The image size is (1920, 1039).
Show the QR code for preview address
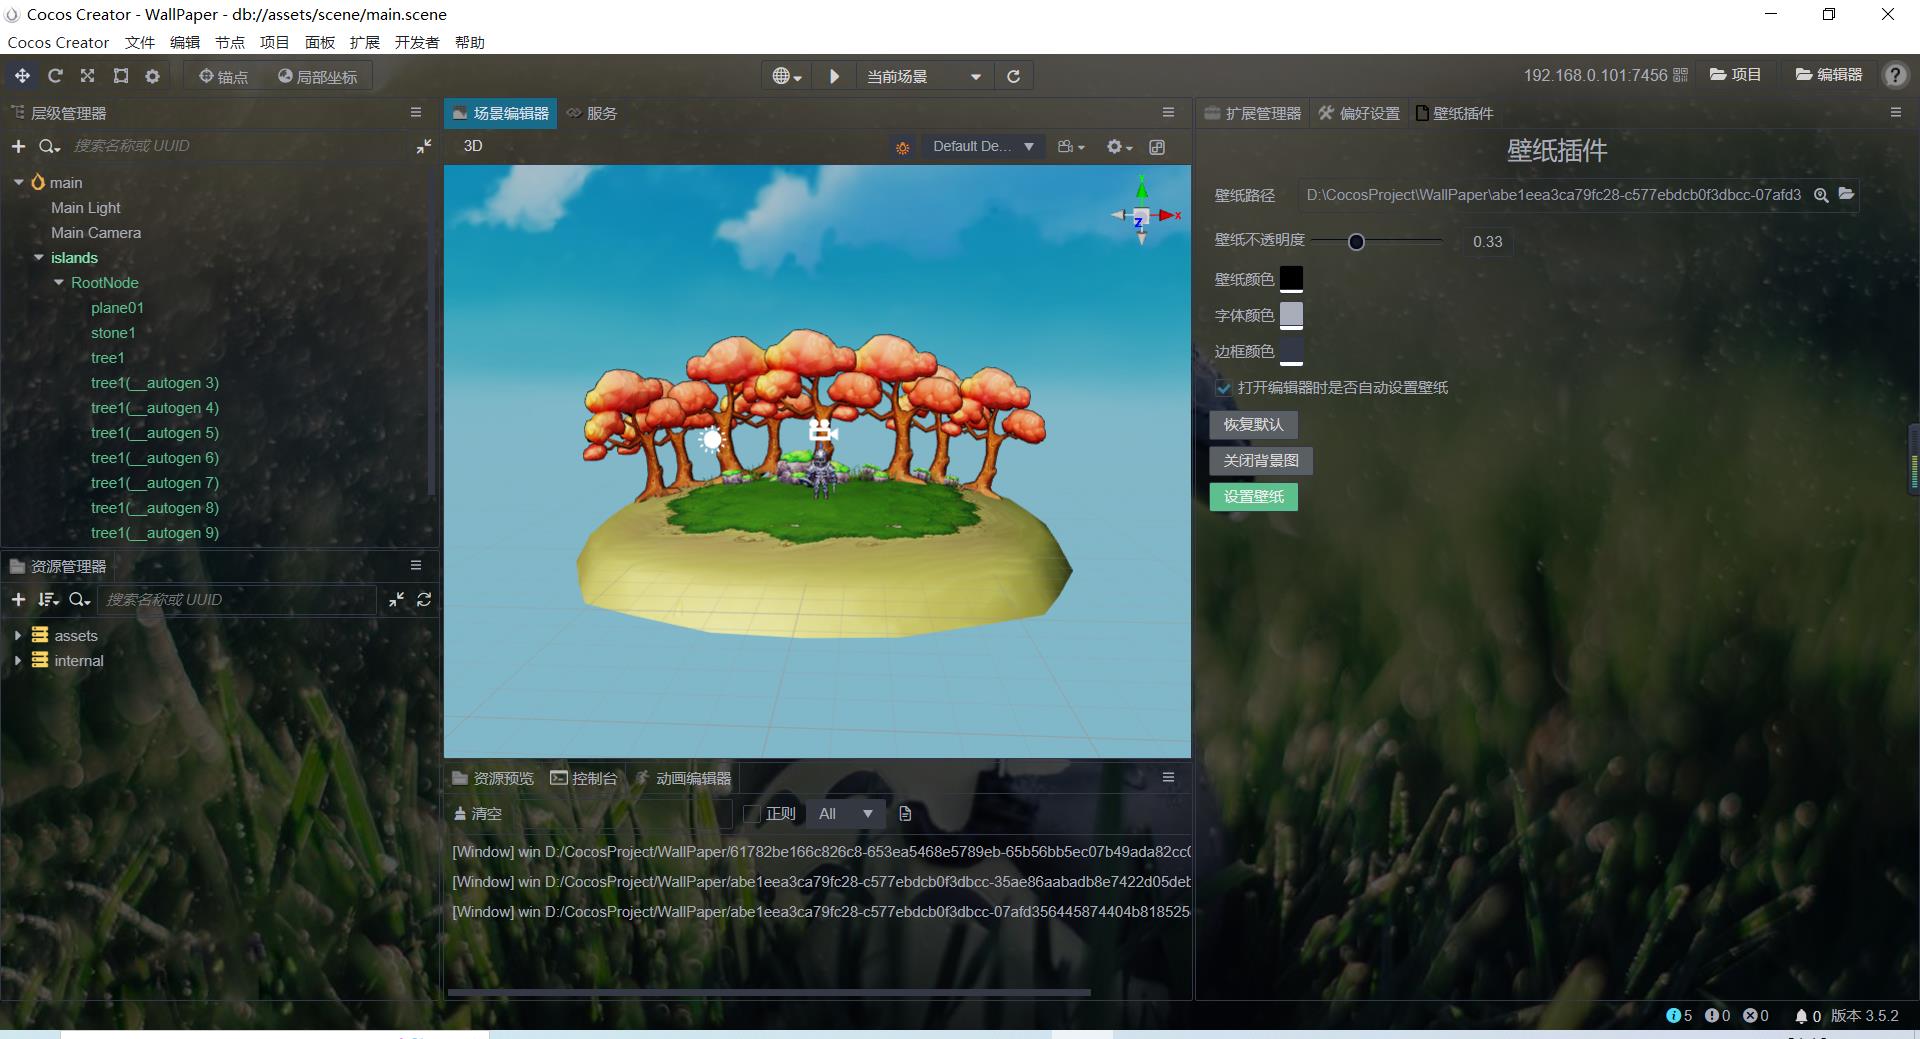click(x=1680, y=75)
